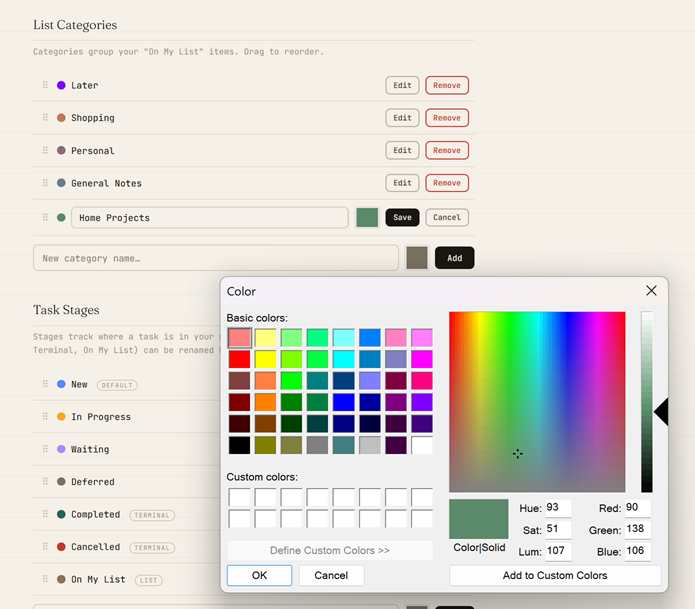
Task: Select the white basic color swatch
Action: tap(422, 445)
